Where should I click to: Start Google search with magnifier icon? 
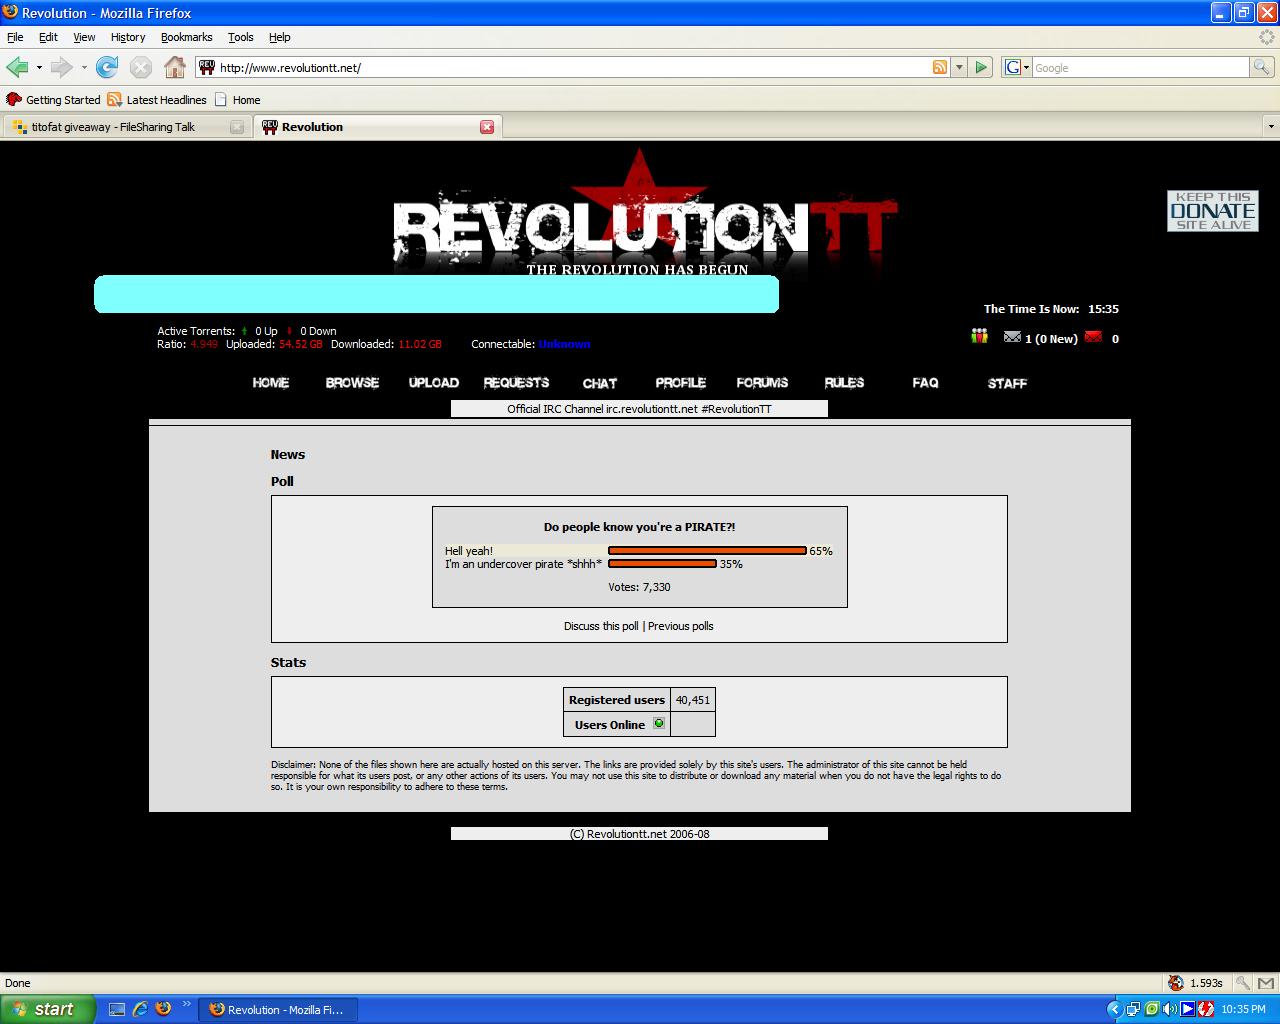pos(1262,67)
